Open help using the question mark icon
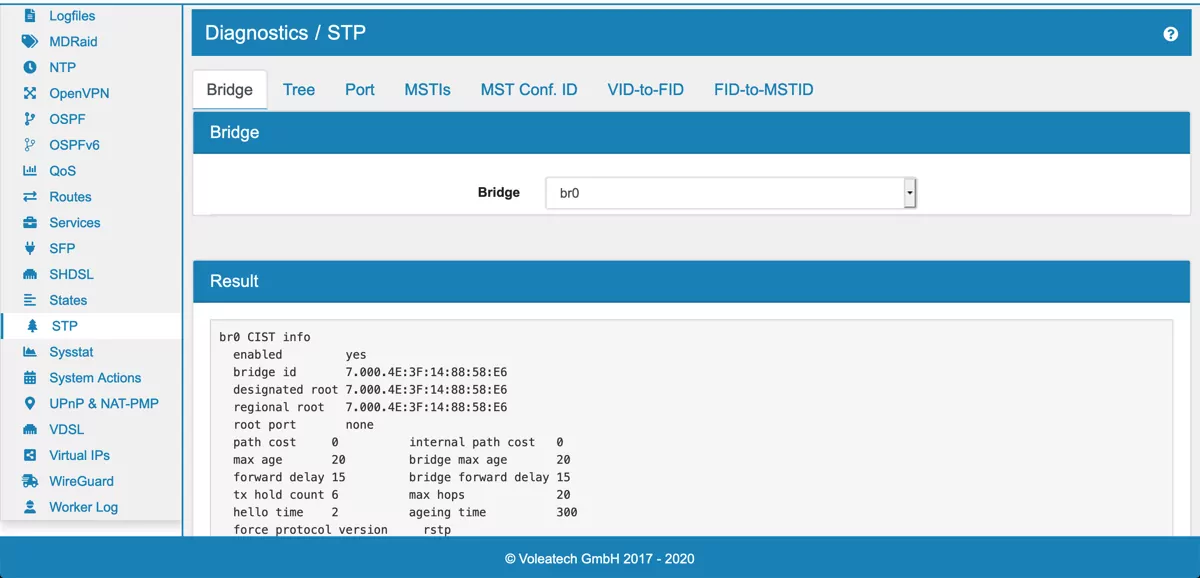Image resolution: width=1200 pixels, height=578 pixels. click(x=1170, y=33)
